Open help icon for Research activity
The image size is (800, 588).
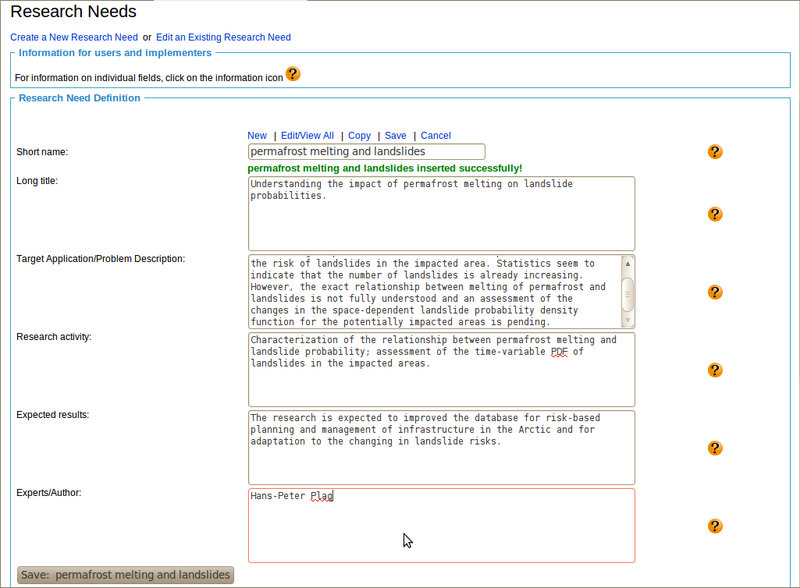715,370
